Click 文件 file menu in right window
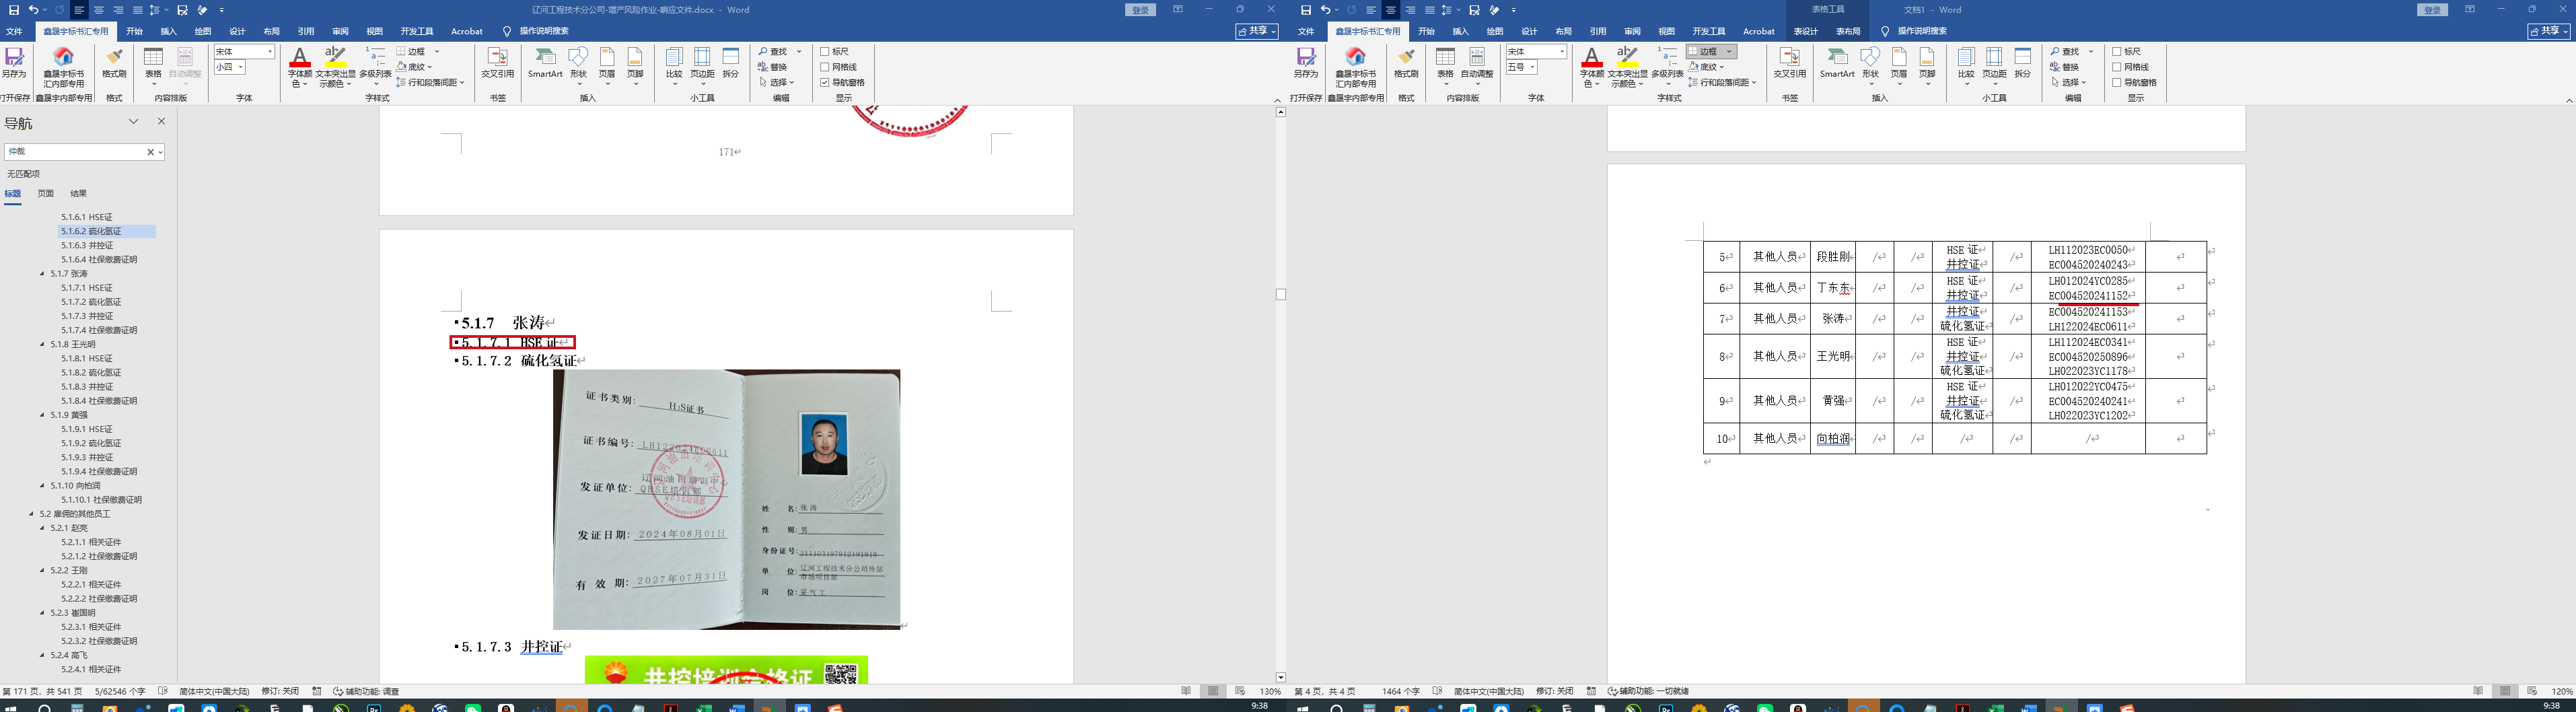 click(1306, 31)
